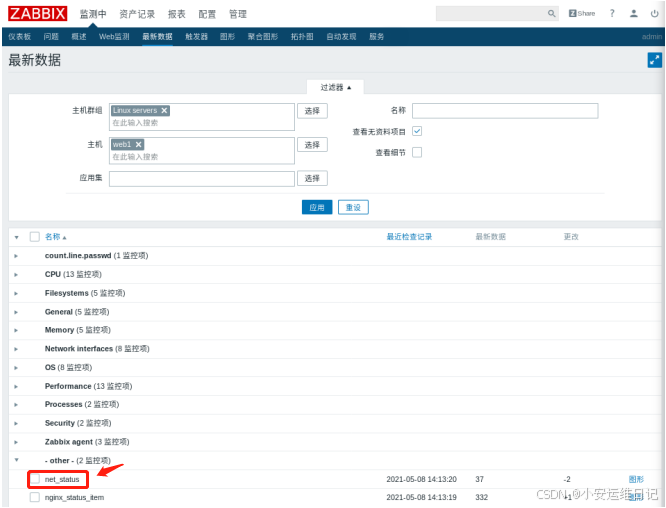Expand the Processes group
The width and height of the screenshot is (666, 508).
pos(16,404)
